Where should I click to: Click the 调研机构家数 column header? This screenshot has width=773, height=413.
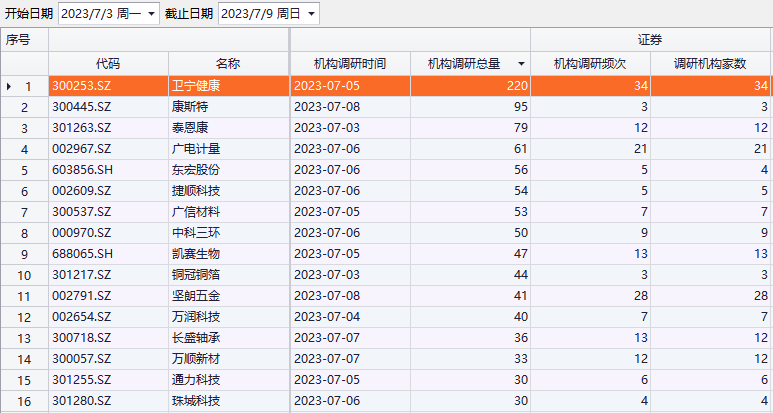(711, 64)
